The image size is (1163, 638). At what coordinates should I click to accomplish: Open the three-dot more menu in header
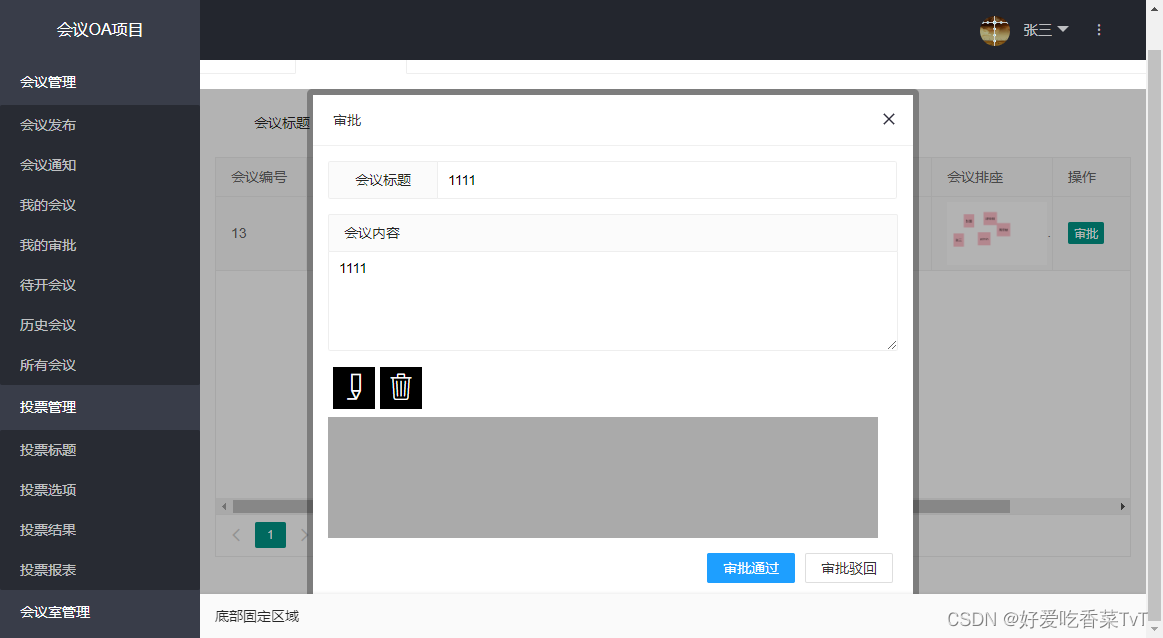(1098, 30)
